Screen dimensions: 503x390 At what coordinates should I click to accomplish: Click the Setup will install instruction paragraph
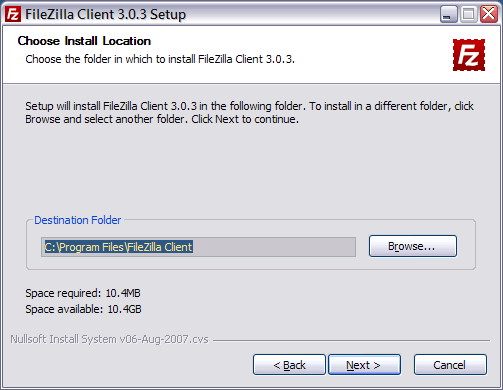(249, 112)
